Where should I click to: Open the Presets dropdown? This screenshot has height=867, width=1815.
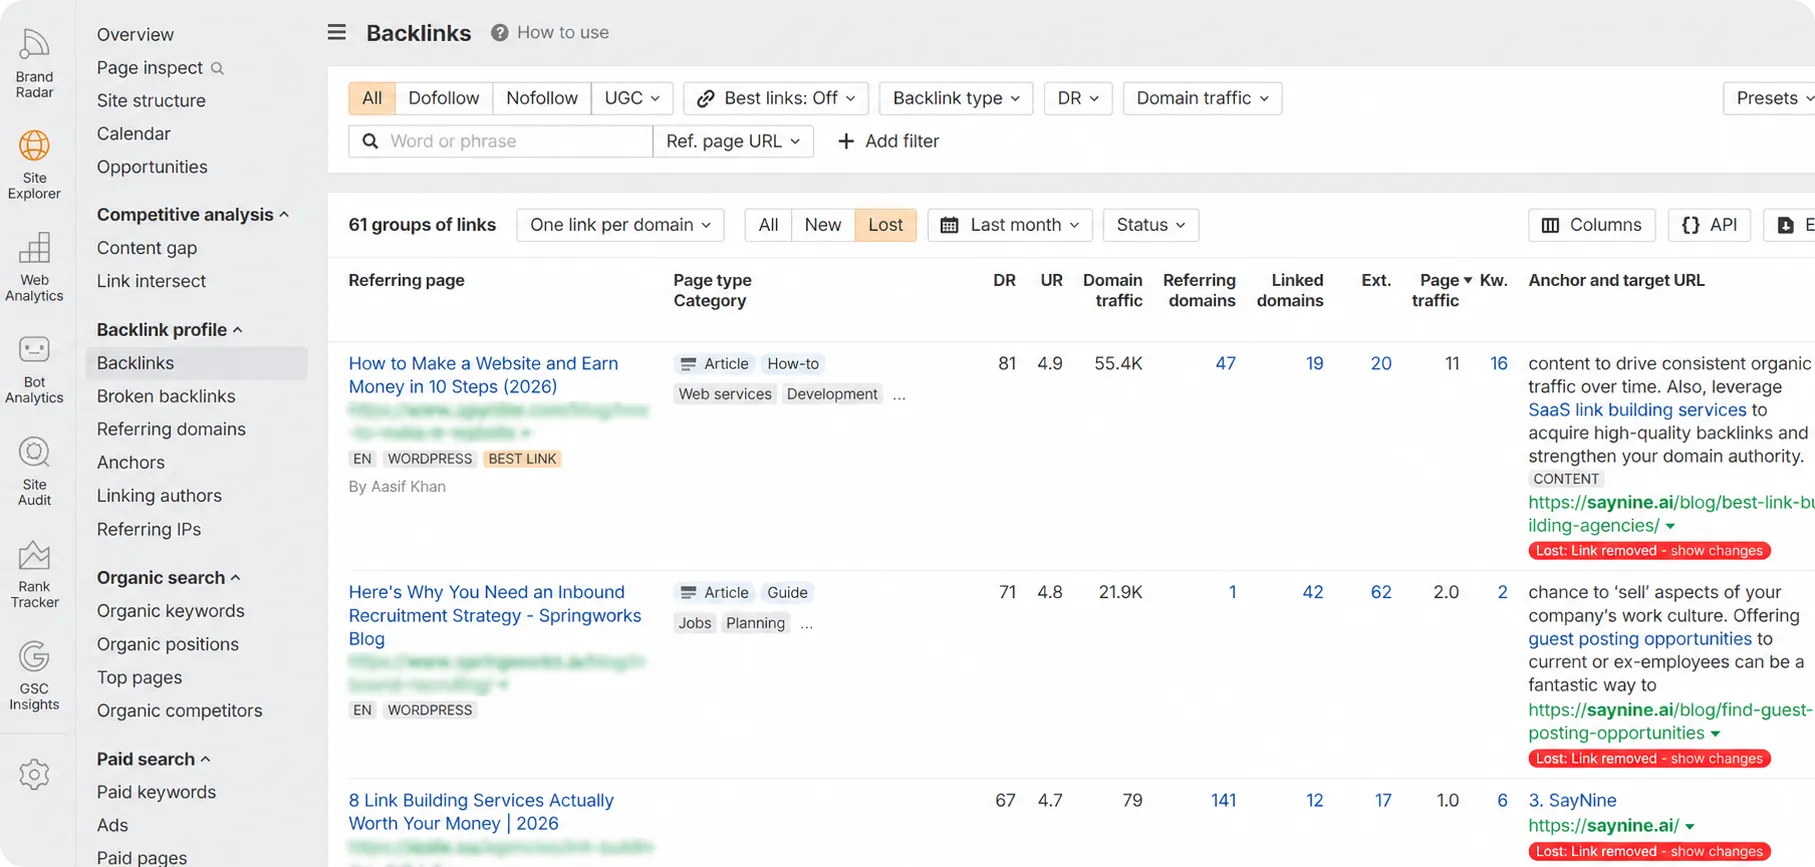tap(1770, 98)
